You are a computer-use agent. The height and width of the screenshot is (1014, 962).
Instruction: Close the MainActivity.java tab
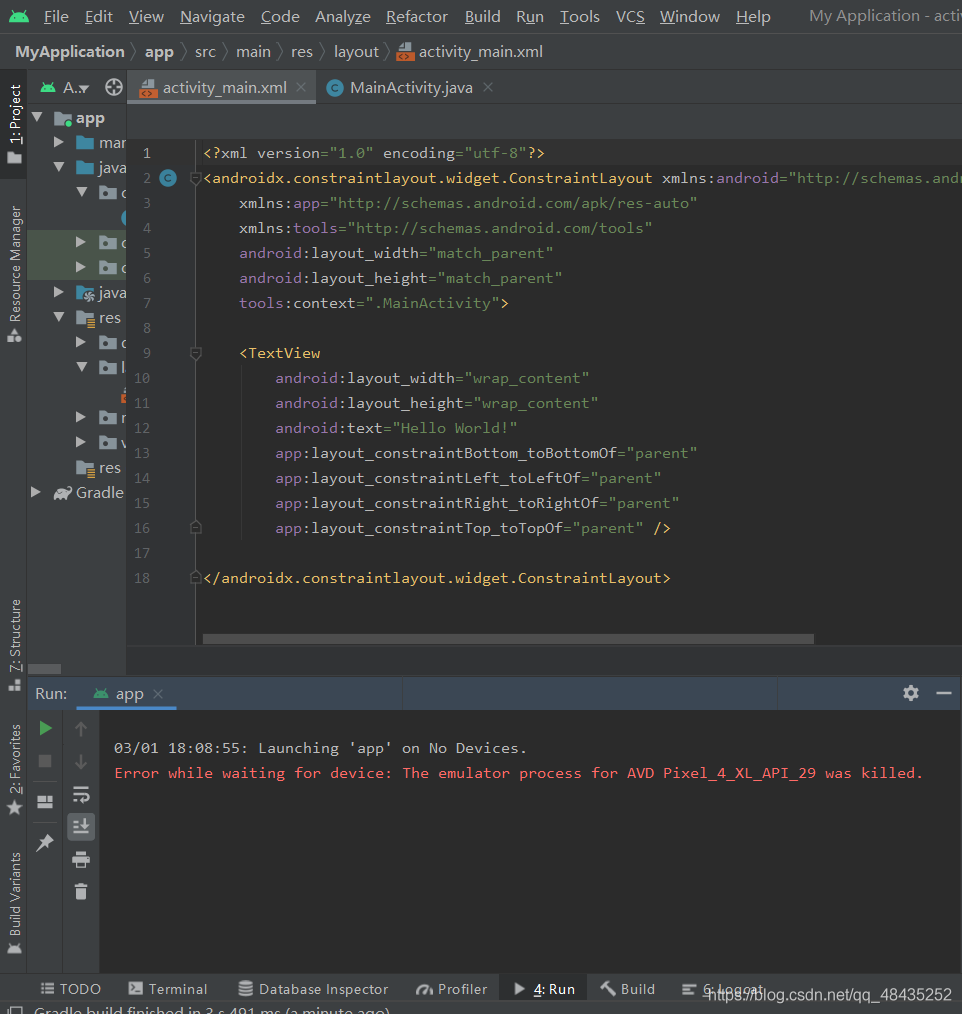pyautogui.click(x=488, y=87)
